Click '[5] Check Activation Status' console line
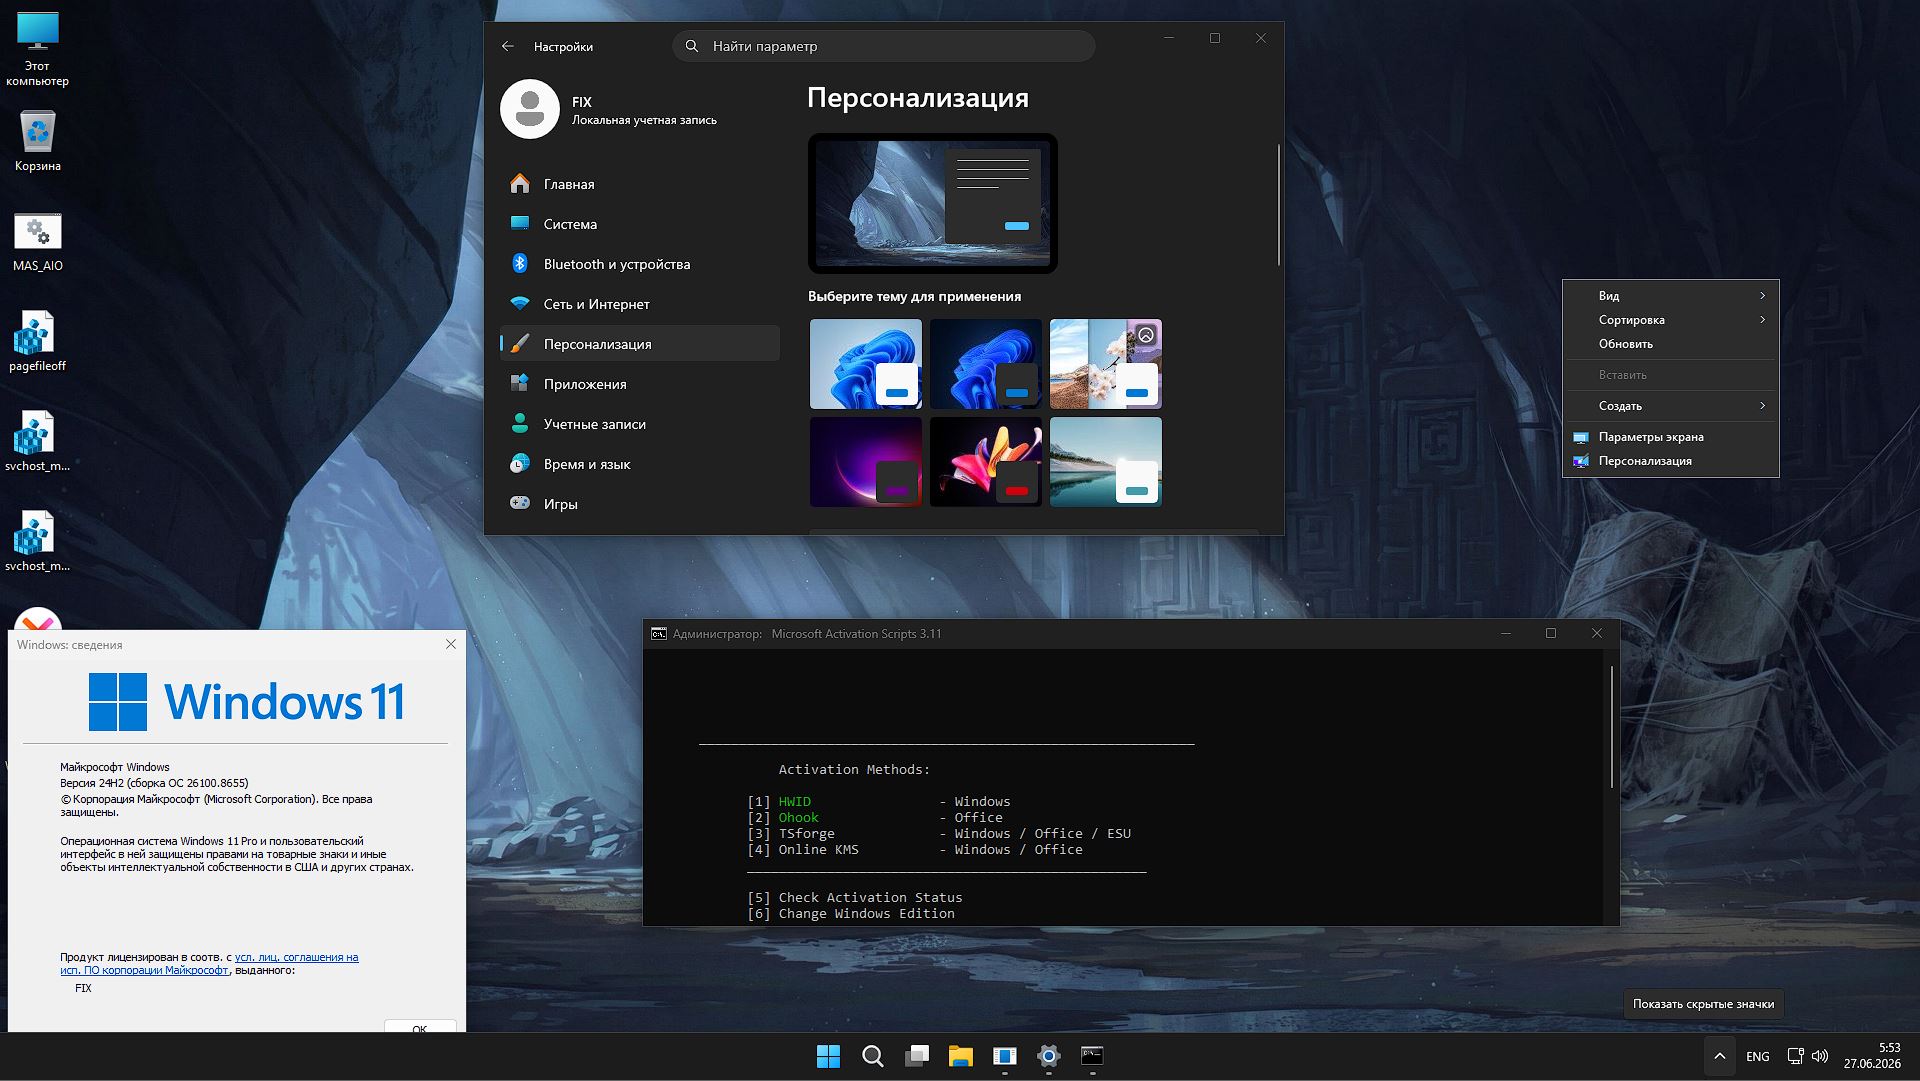 (855, 898)
